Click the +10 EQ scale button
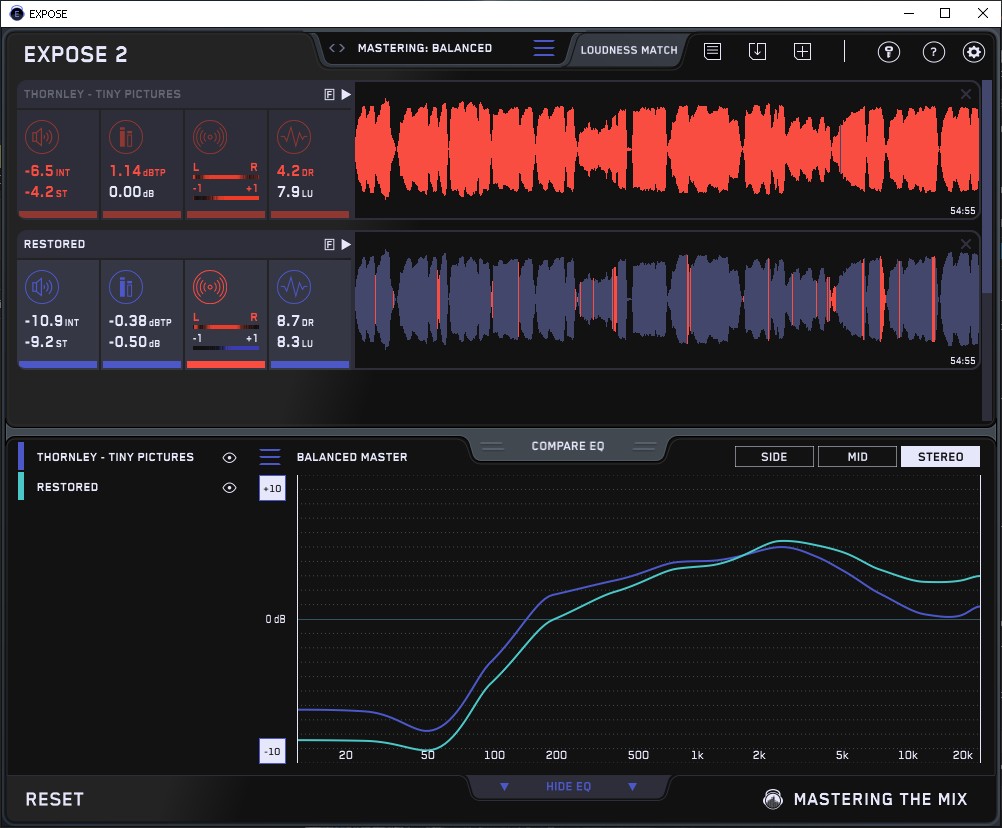This screenshot has height=828, width=1002. [273, 488]
